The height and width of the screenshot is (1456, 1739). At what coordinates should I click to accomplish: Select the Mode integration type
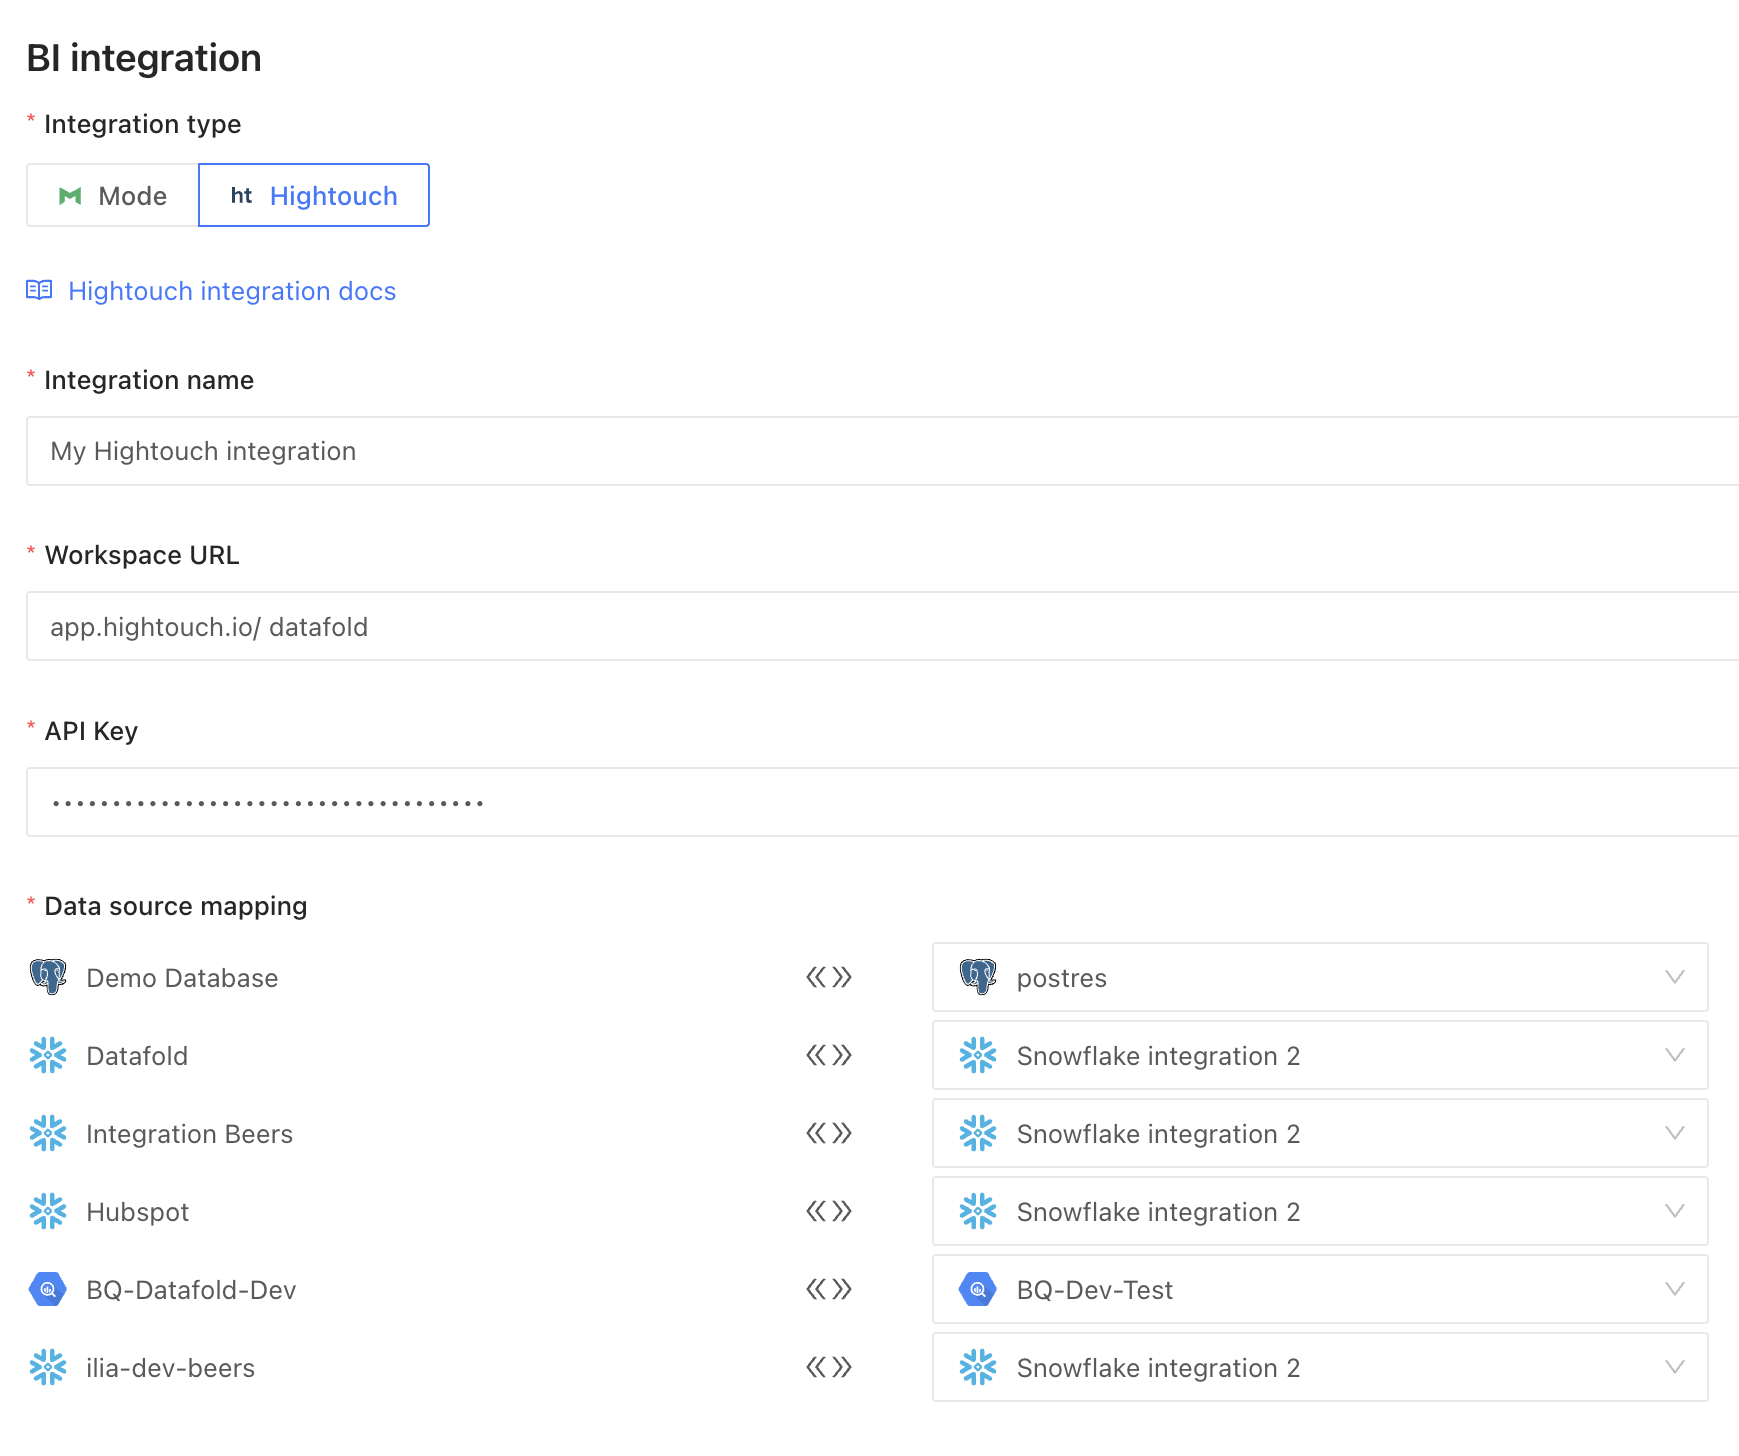[x=113, y=195]
